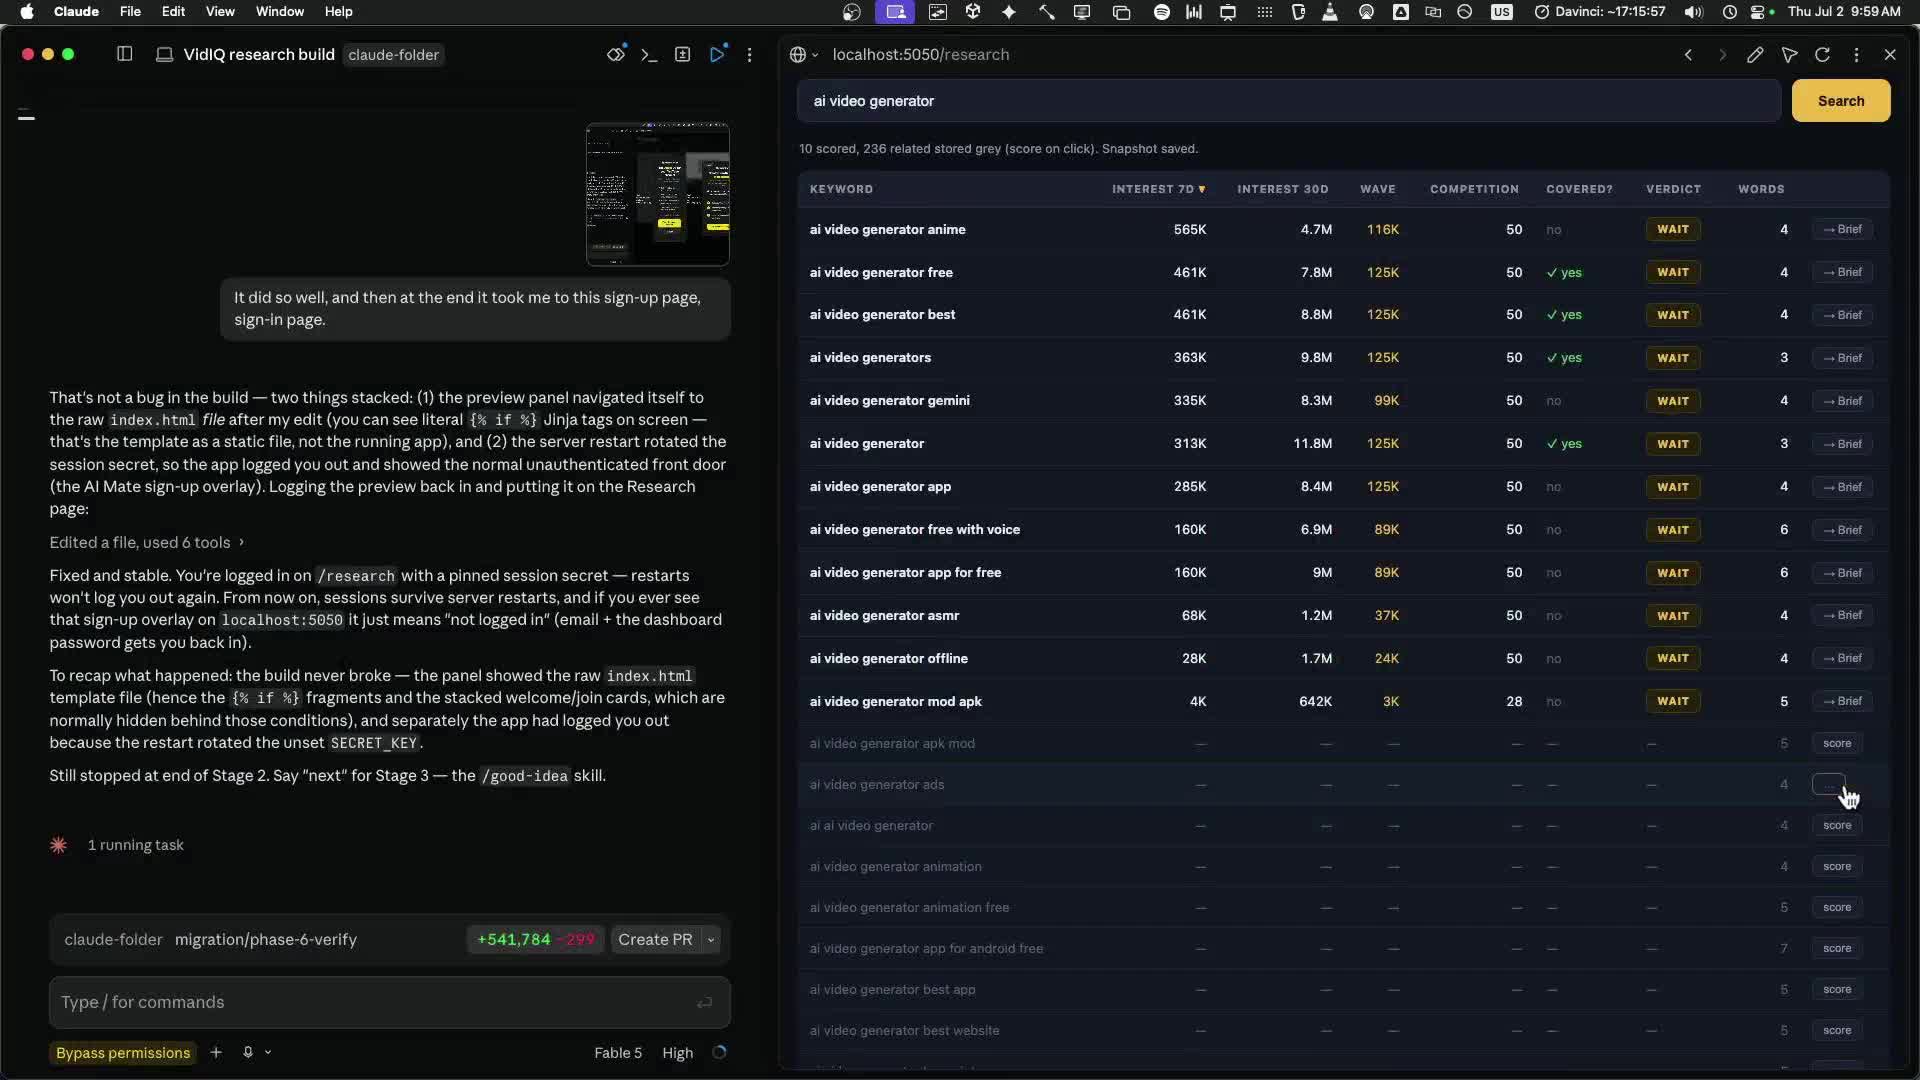Image resolution: width=1920 pixels, height=1080 pixels.
Task: Close the preview panel
Action: pyautogui.click(x=1890, y=55)
